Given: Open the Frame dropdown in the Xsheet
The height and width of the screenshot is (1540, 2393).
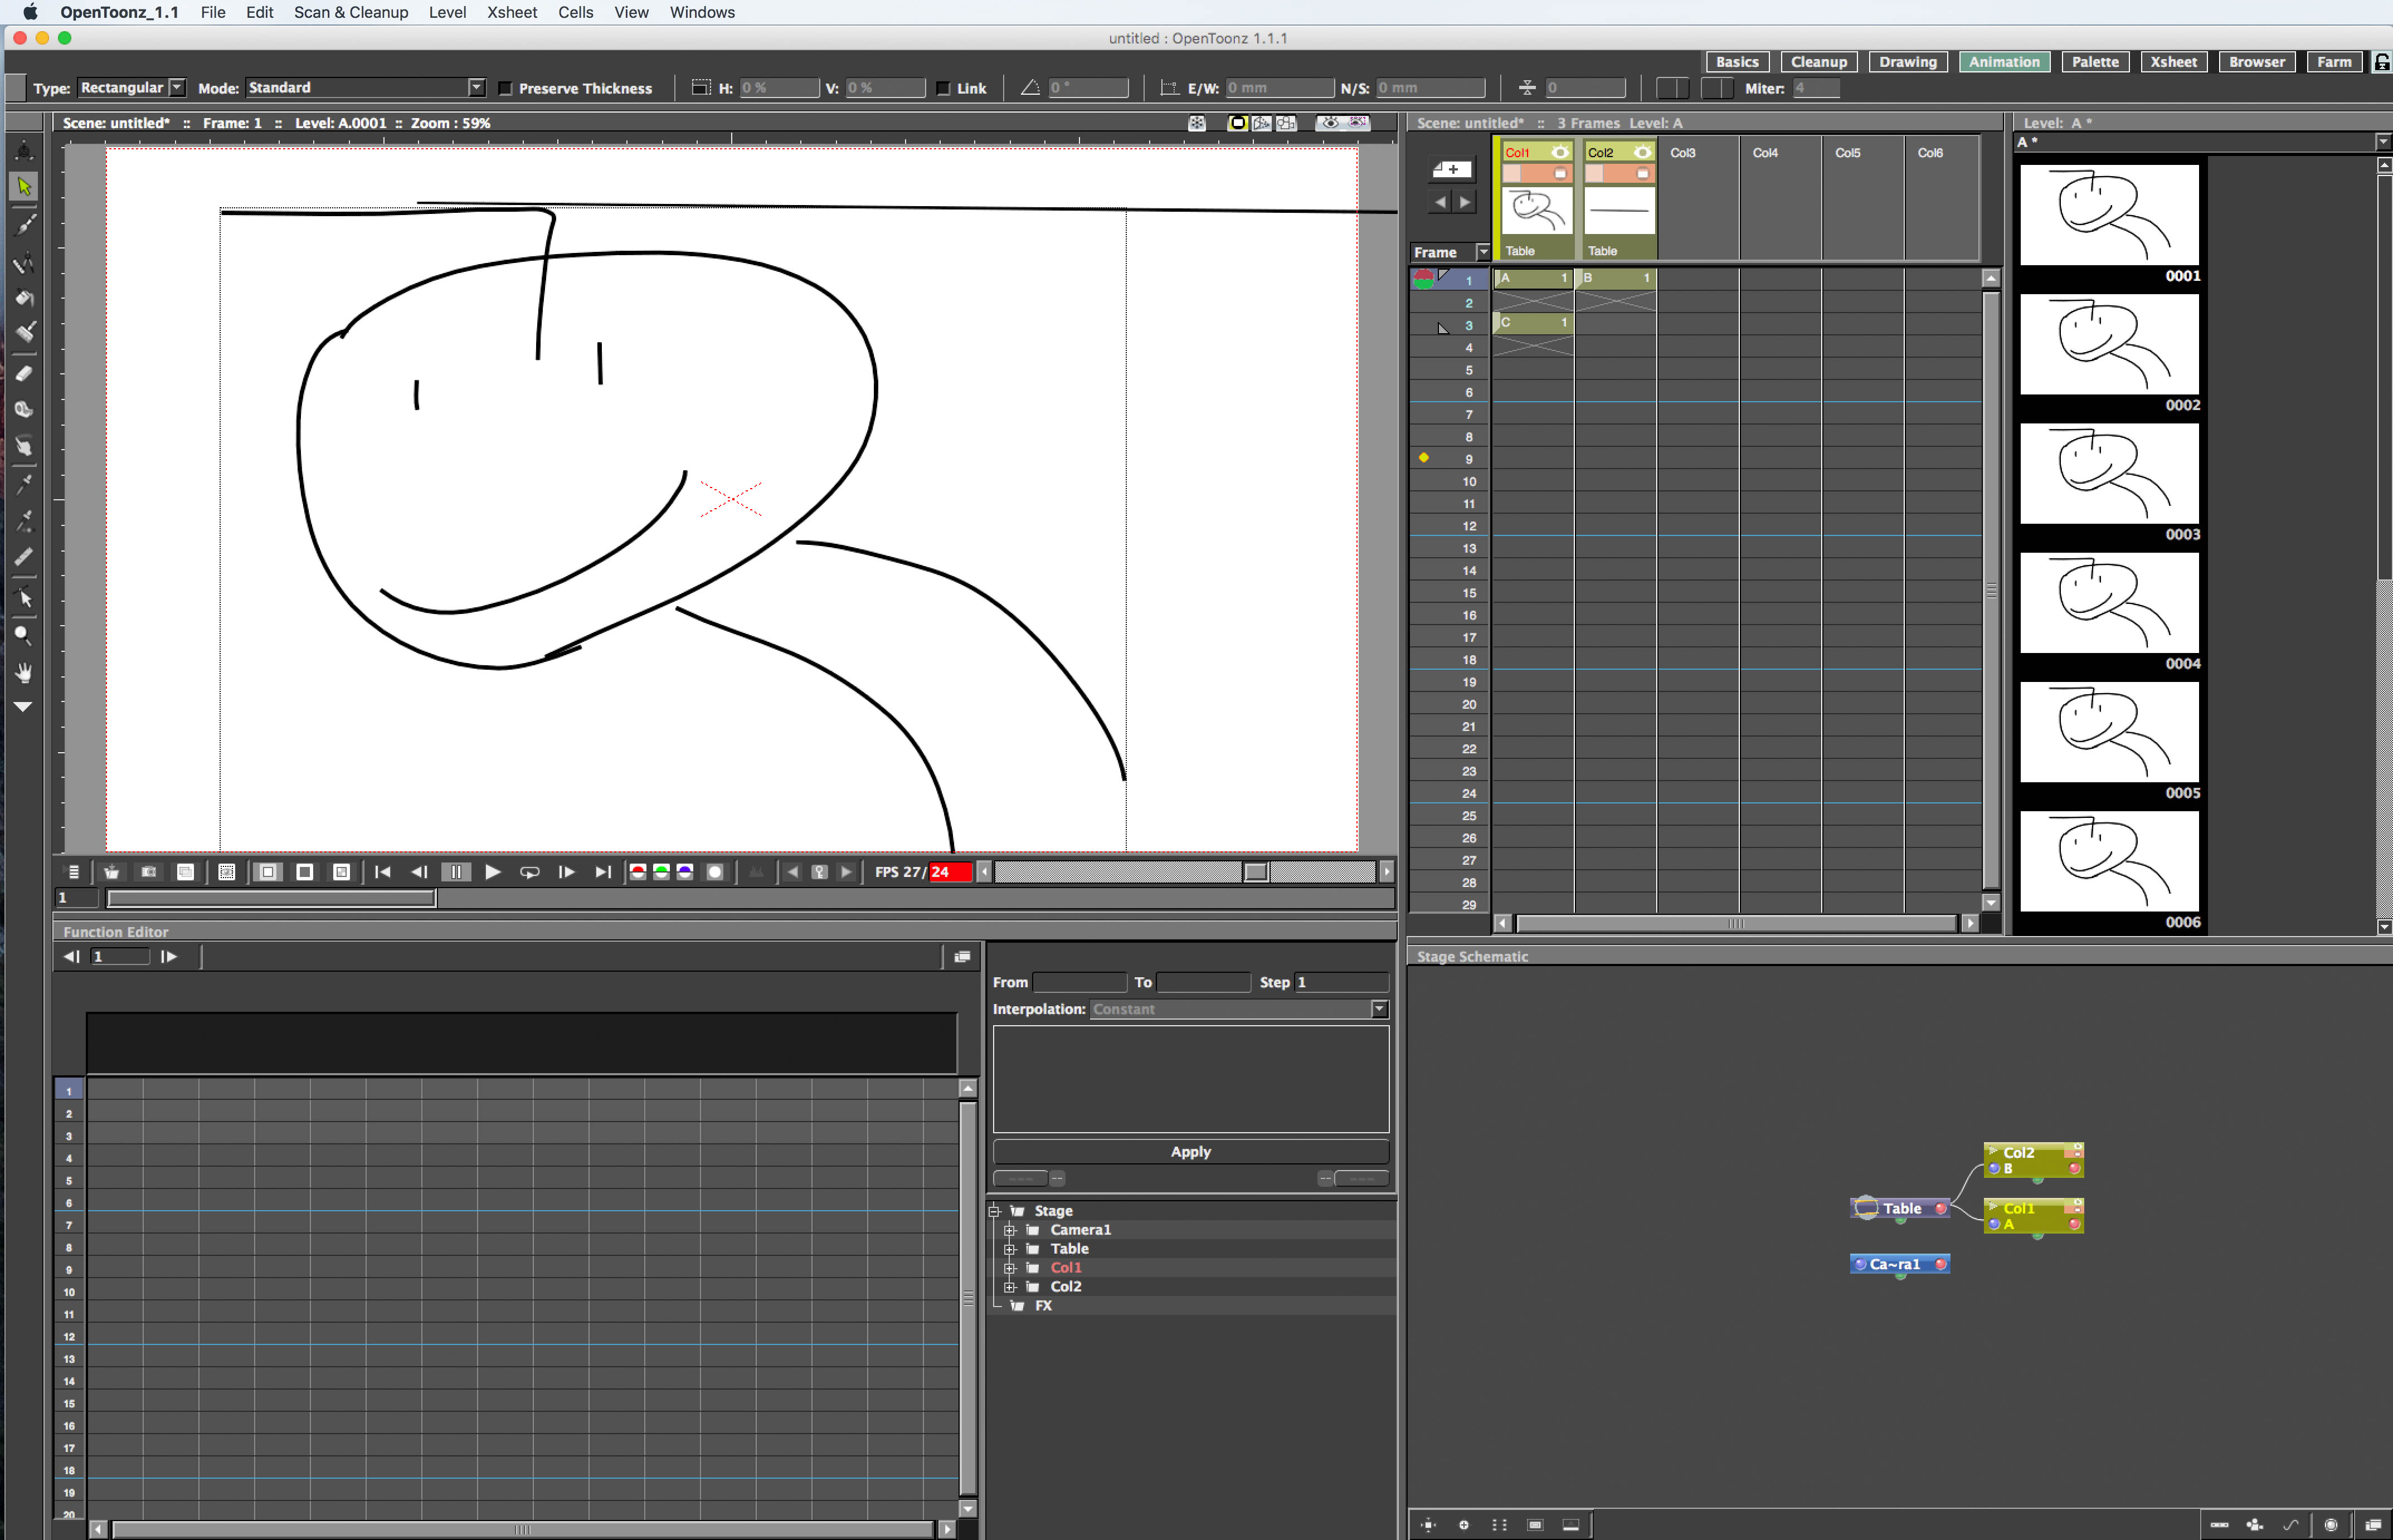Looking at the screenshot, I should [x=1484, y=251].
